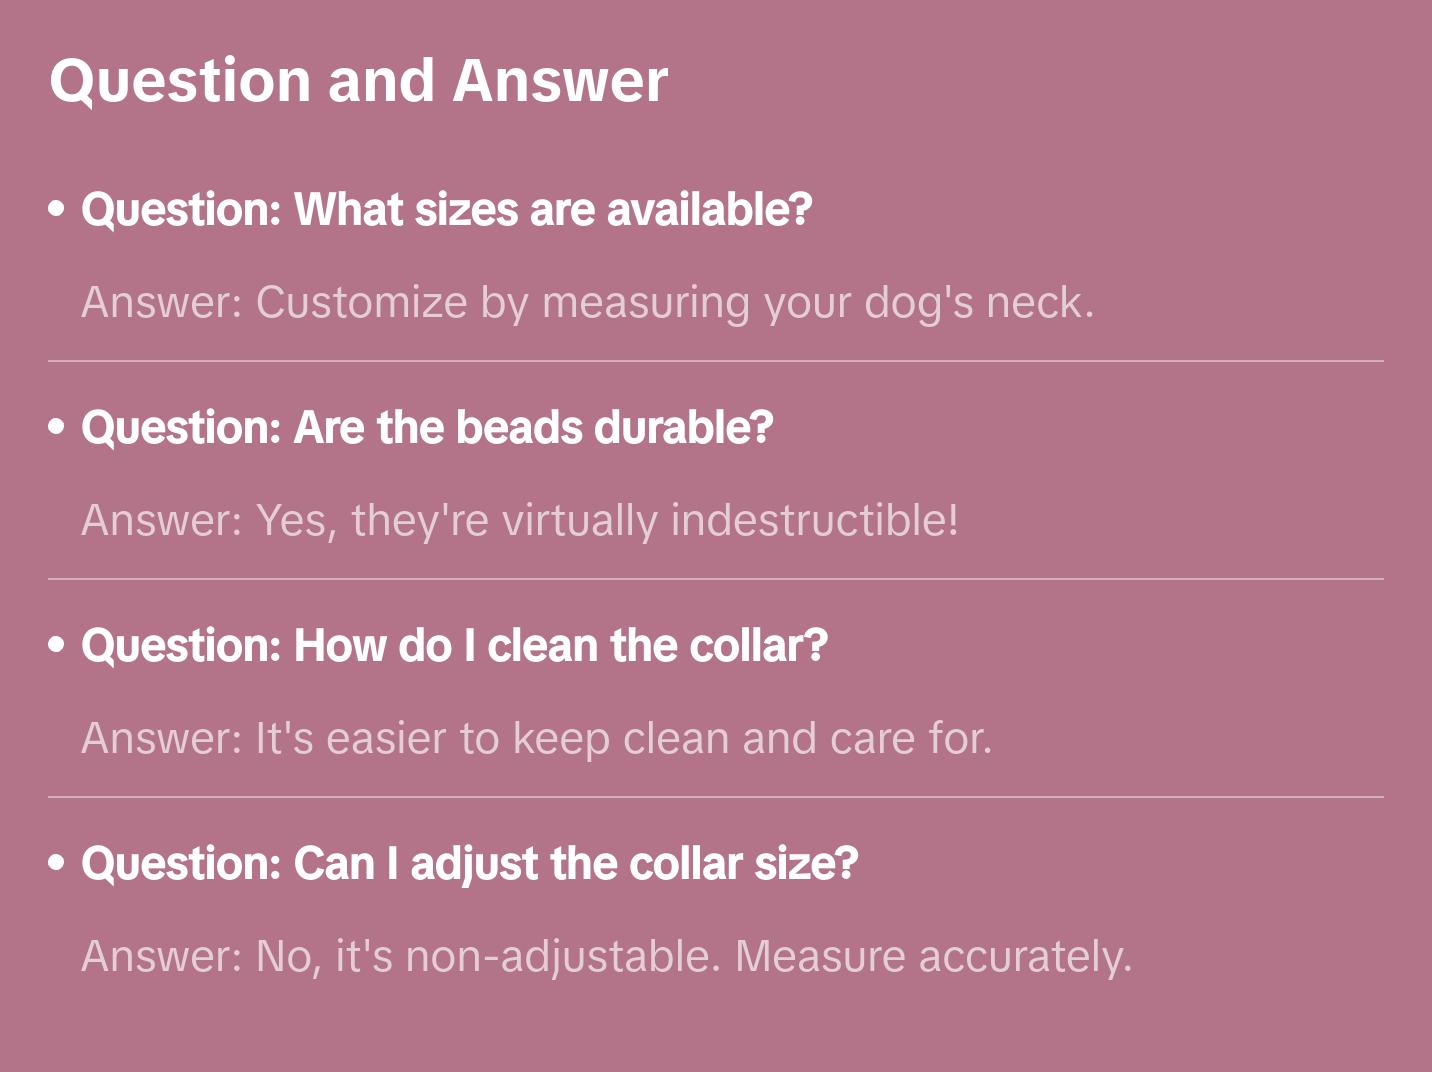
Task: Click the divider line below the beads answer
Action: [x=715, y=579]
